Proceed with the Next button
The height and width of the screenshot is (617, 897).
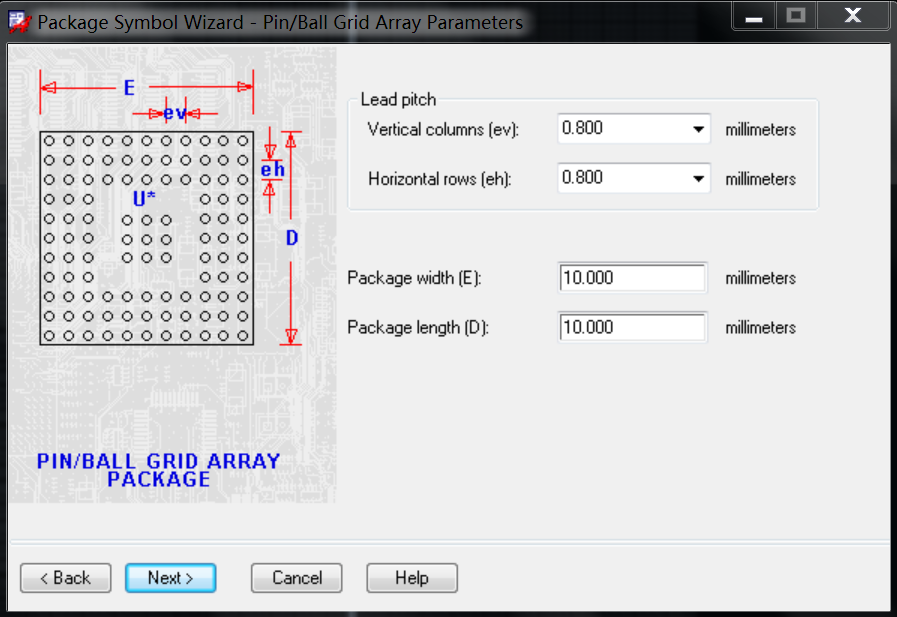click(170, 578)
